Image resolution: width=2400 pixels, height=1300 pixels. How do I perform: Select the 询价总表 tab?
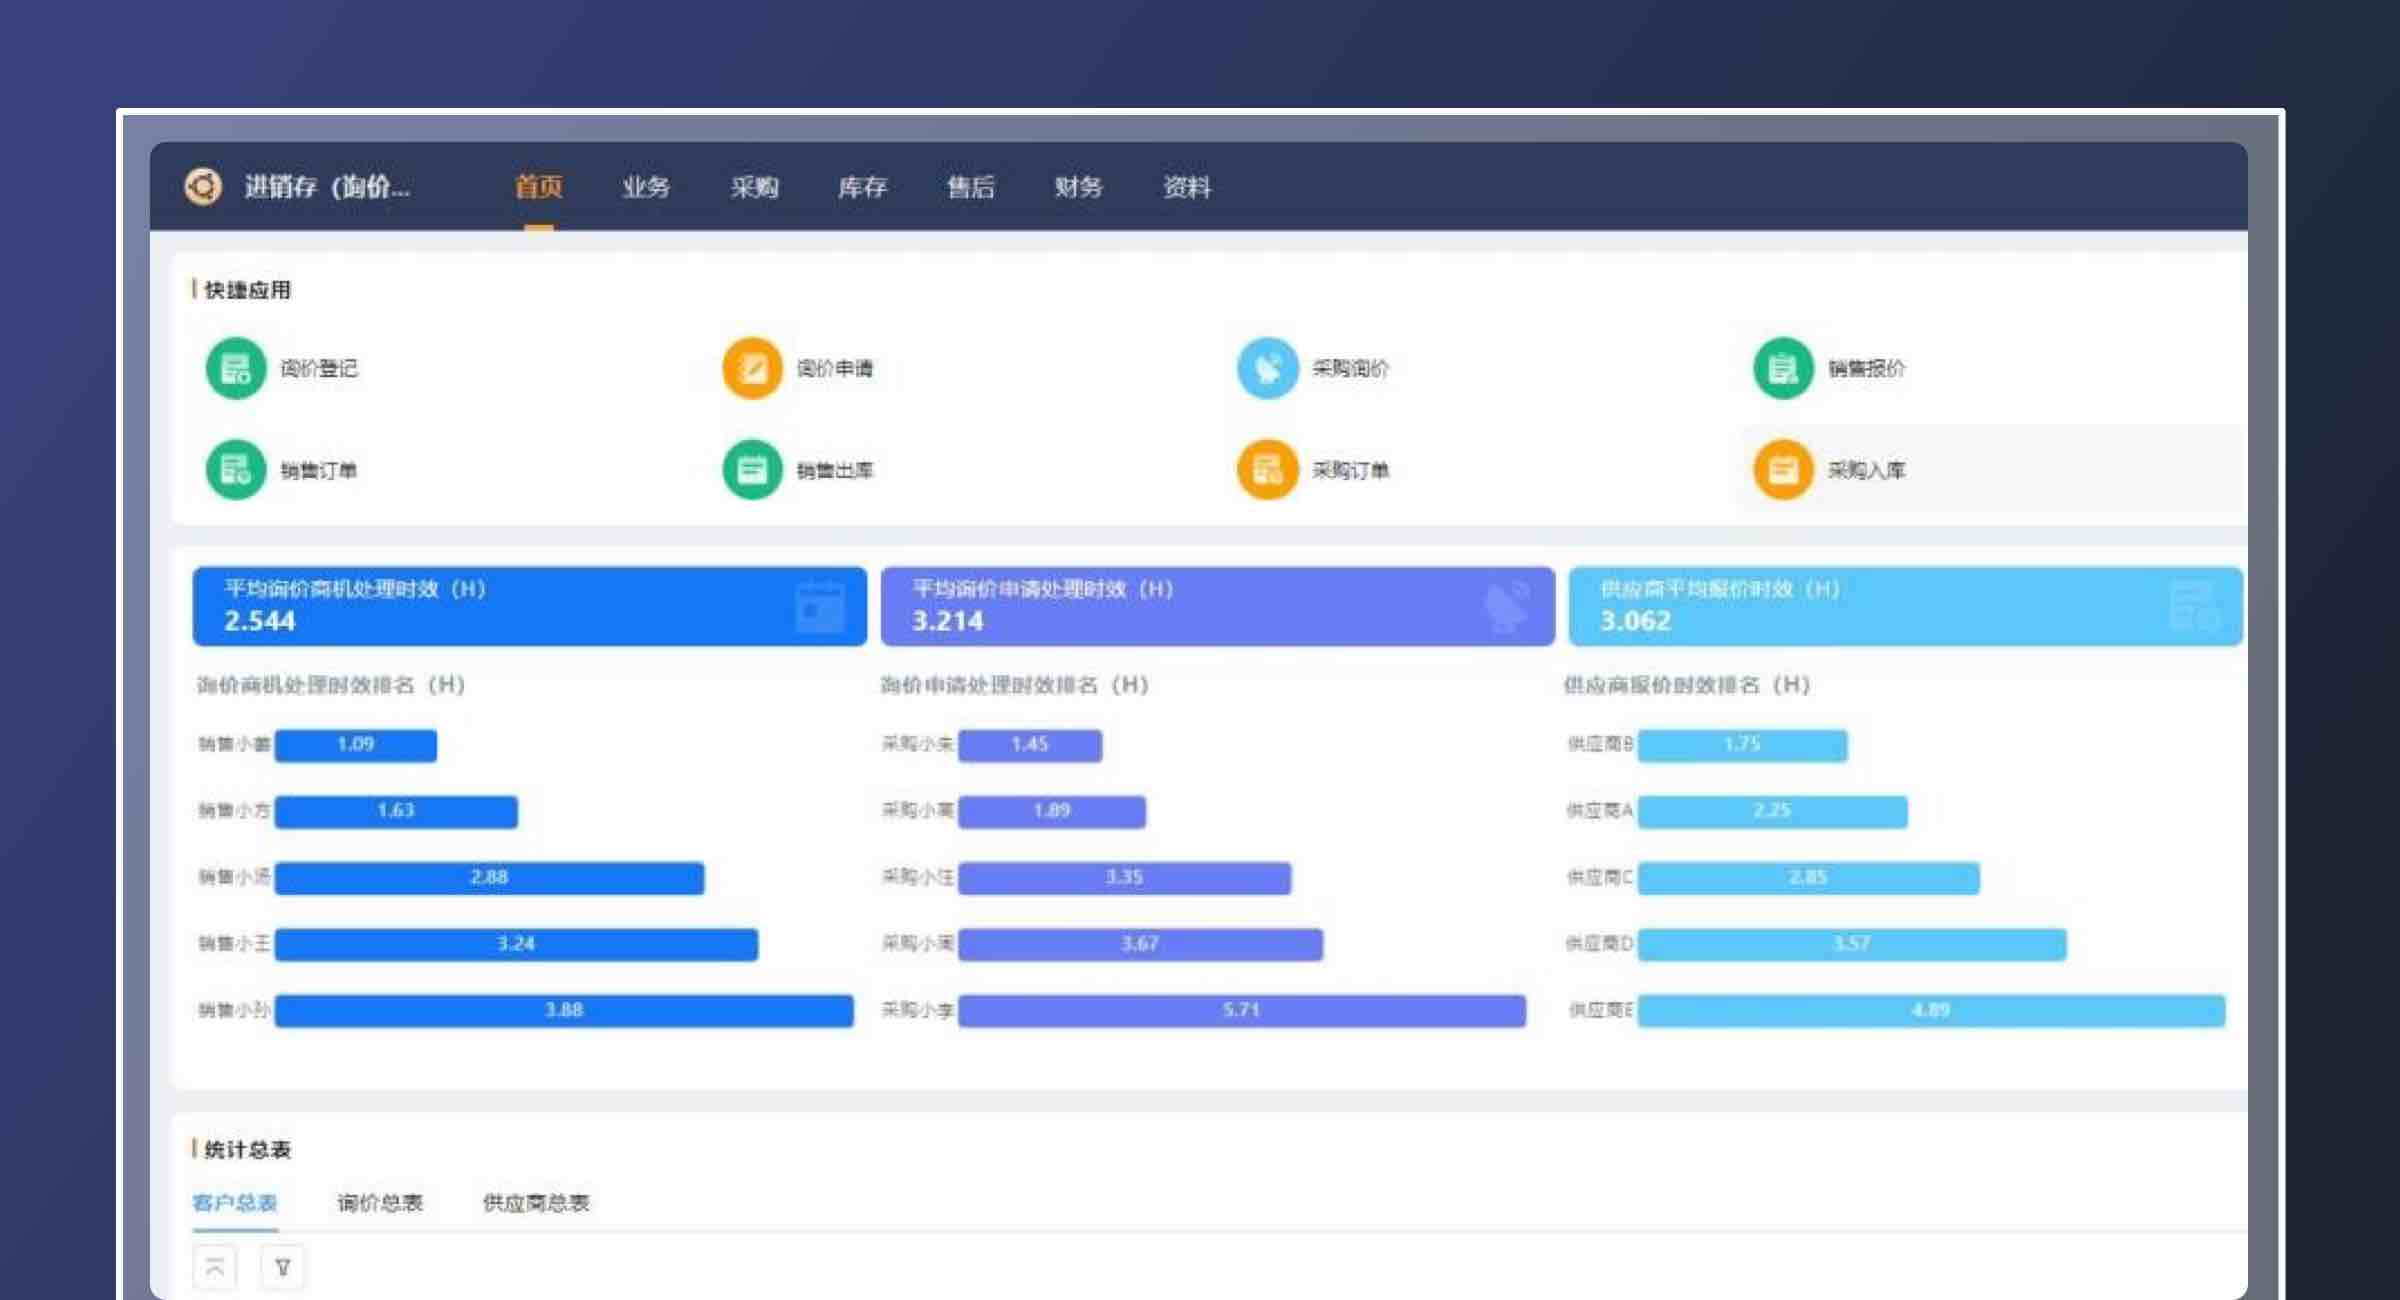coord(380,1203)
